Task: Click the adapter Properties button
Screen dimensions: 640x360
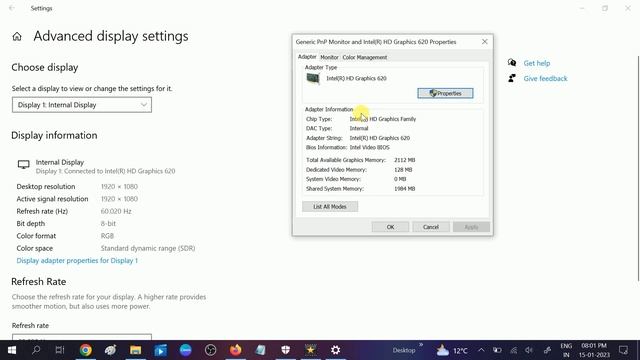Action: click(x=445, y=93)
